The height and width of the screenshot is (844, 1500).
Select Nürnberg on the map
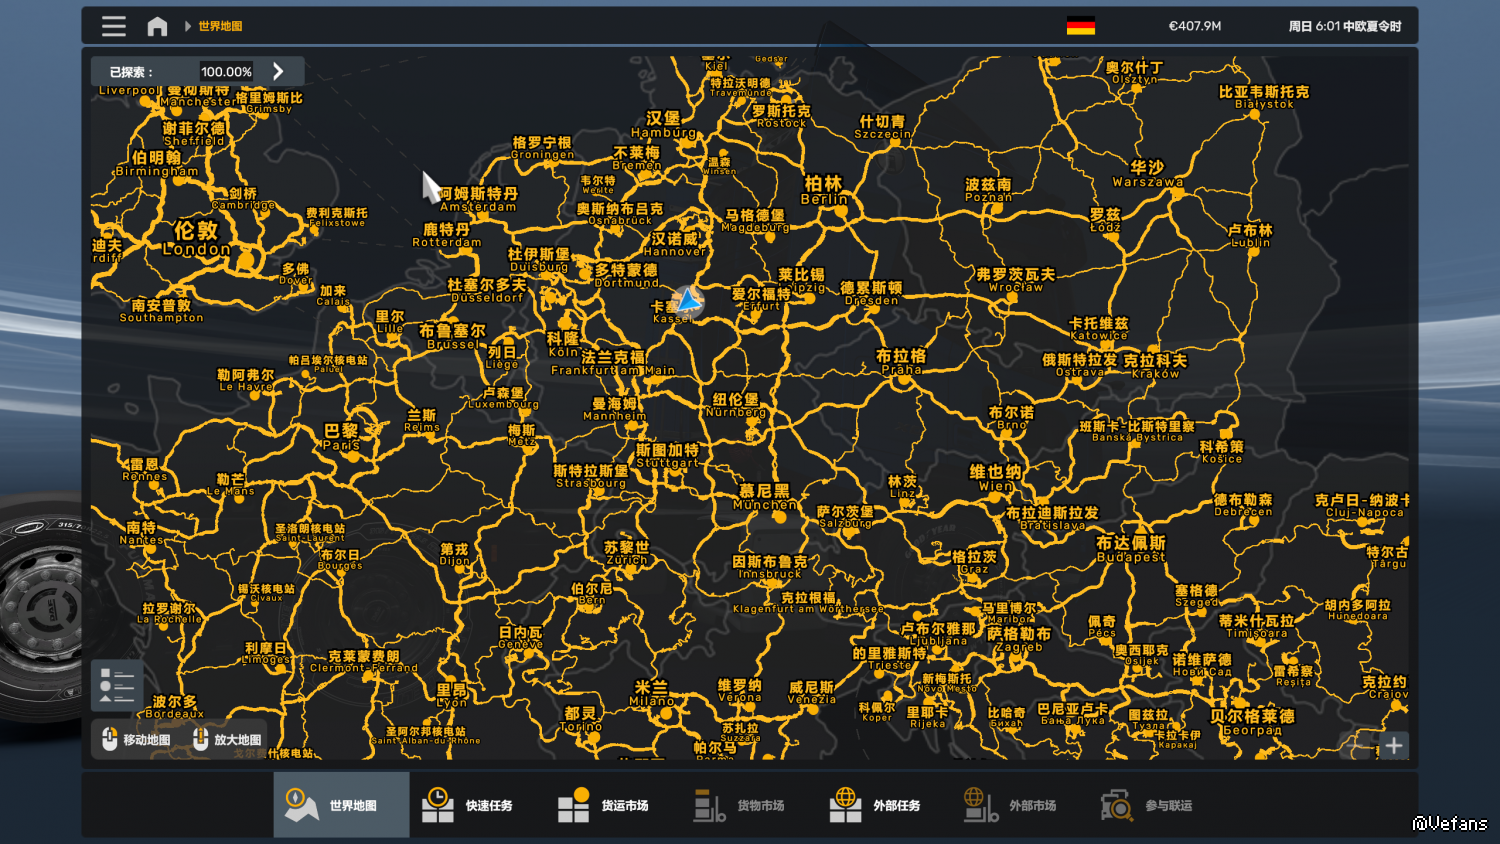[x=736, y=405]
